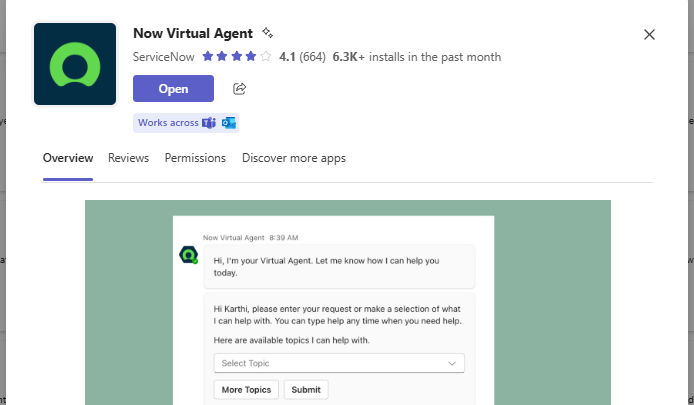Screen dimensions: 694x405
Task: Click the Now Virtual Agent app logo
Action: (x=75, y=64)
